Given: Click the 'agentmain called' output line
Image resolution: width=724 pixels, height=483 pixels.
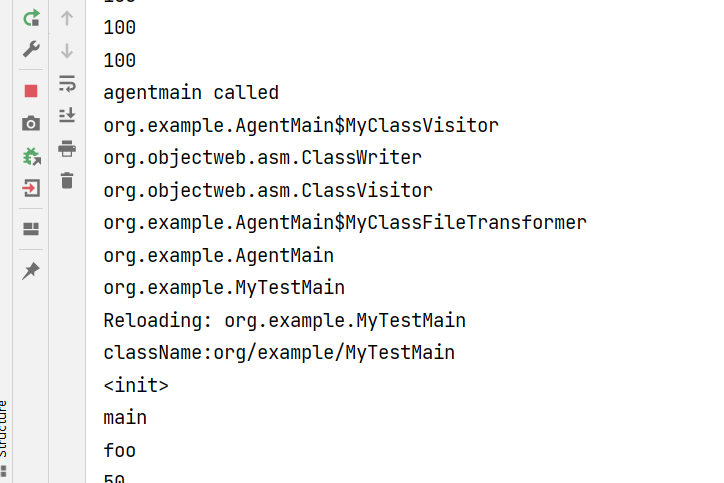Looking at the screenshot, I should (191, 93).
